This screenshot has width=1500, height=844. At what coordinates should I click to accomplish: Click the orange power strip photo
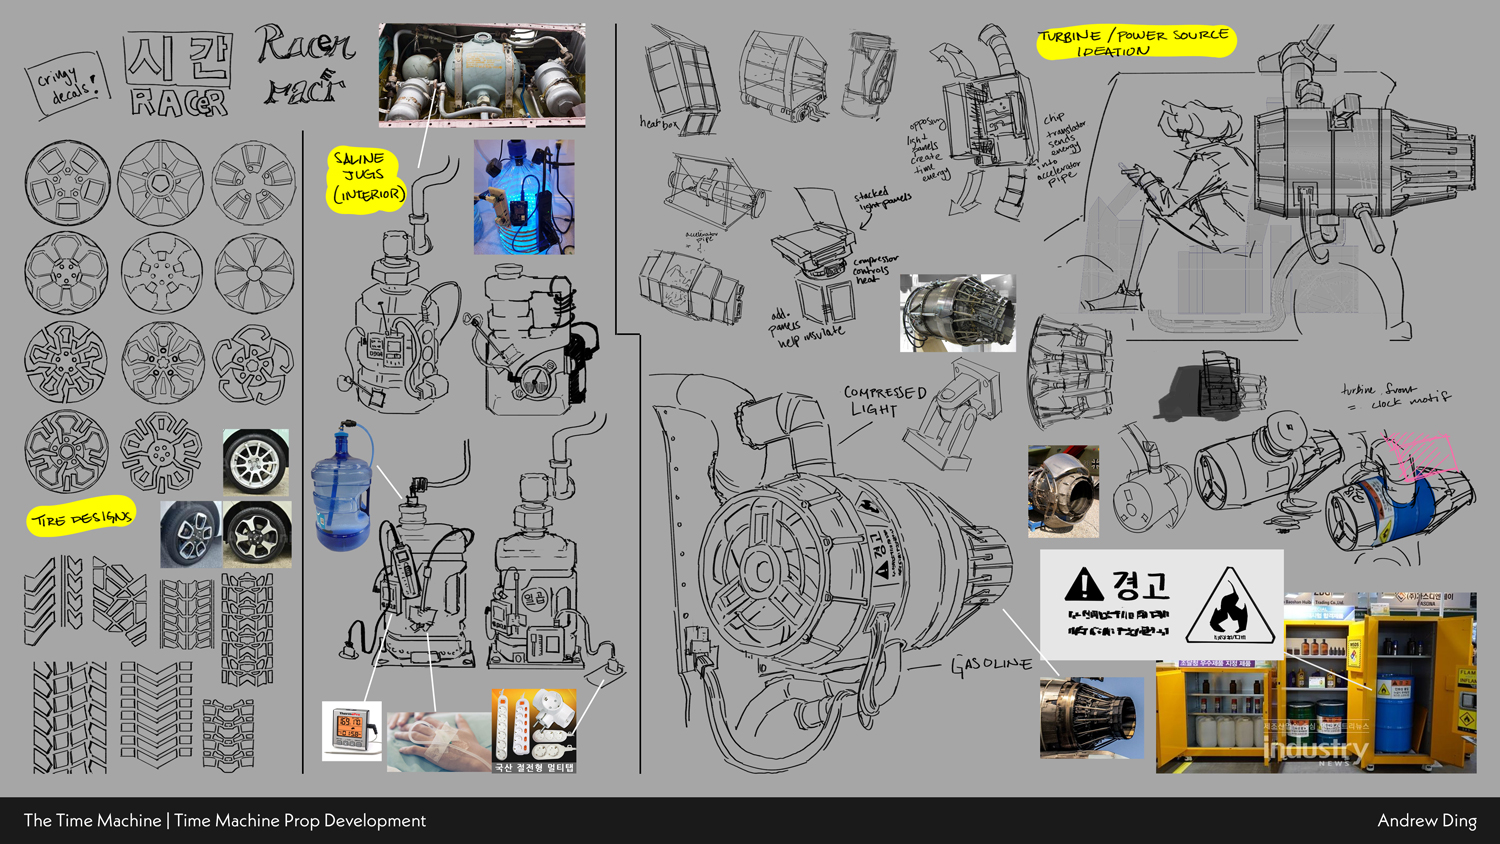click(534, 731)
